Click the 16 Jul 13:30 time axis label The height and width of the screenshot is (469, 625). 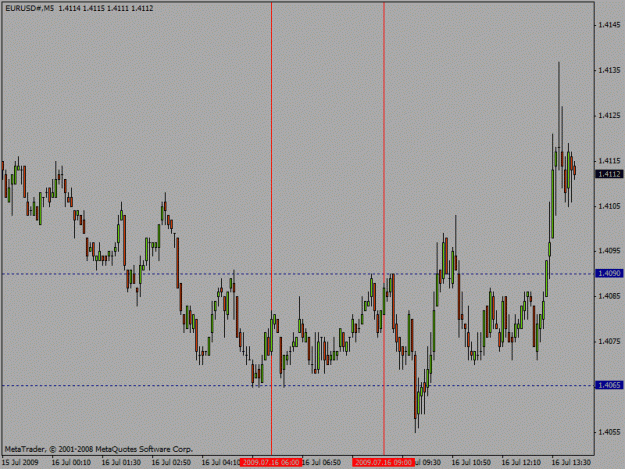tap(571, 462)
